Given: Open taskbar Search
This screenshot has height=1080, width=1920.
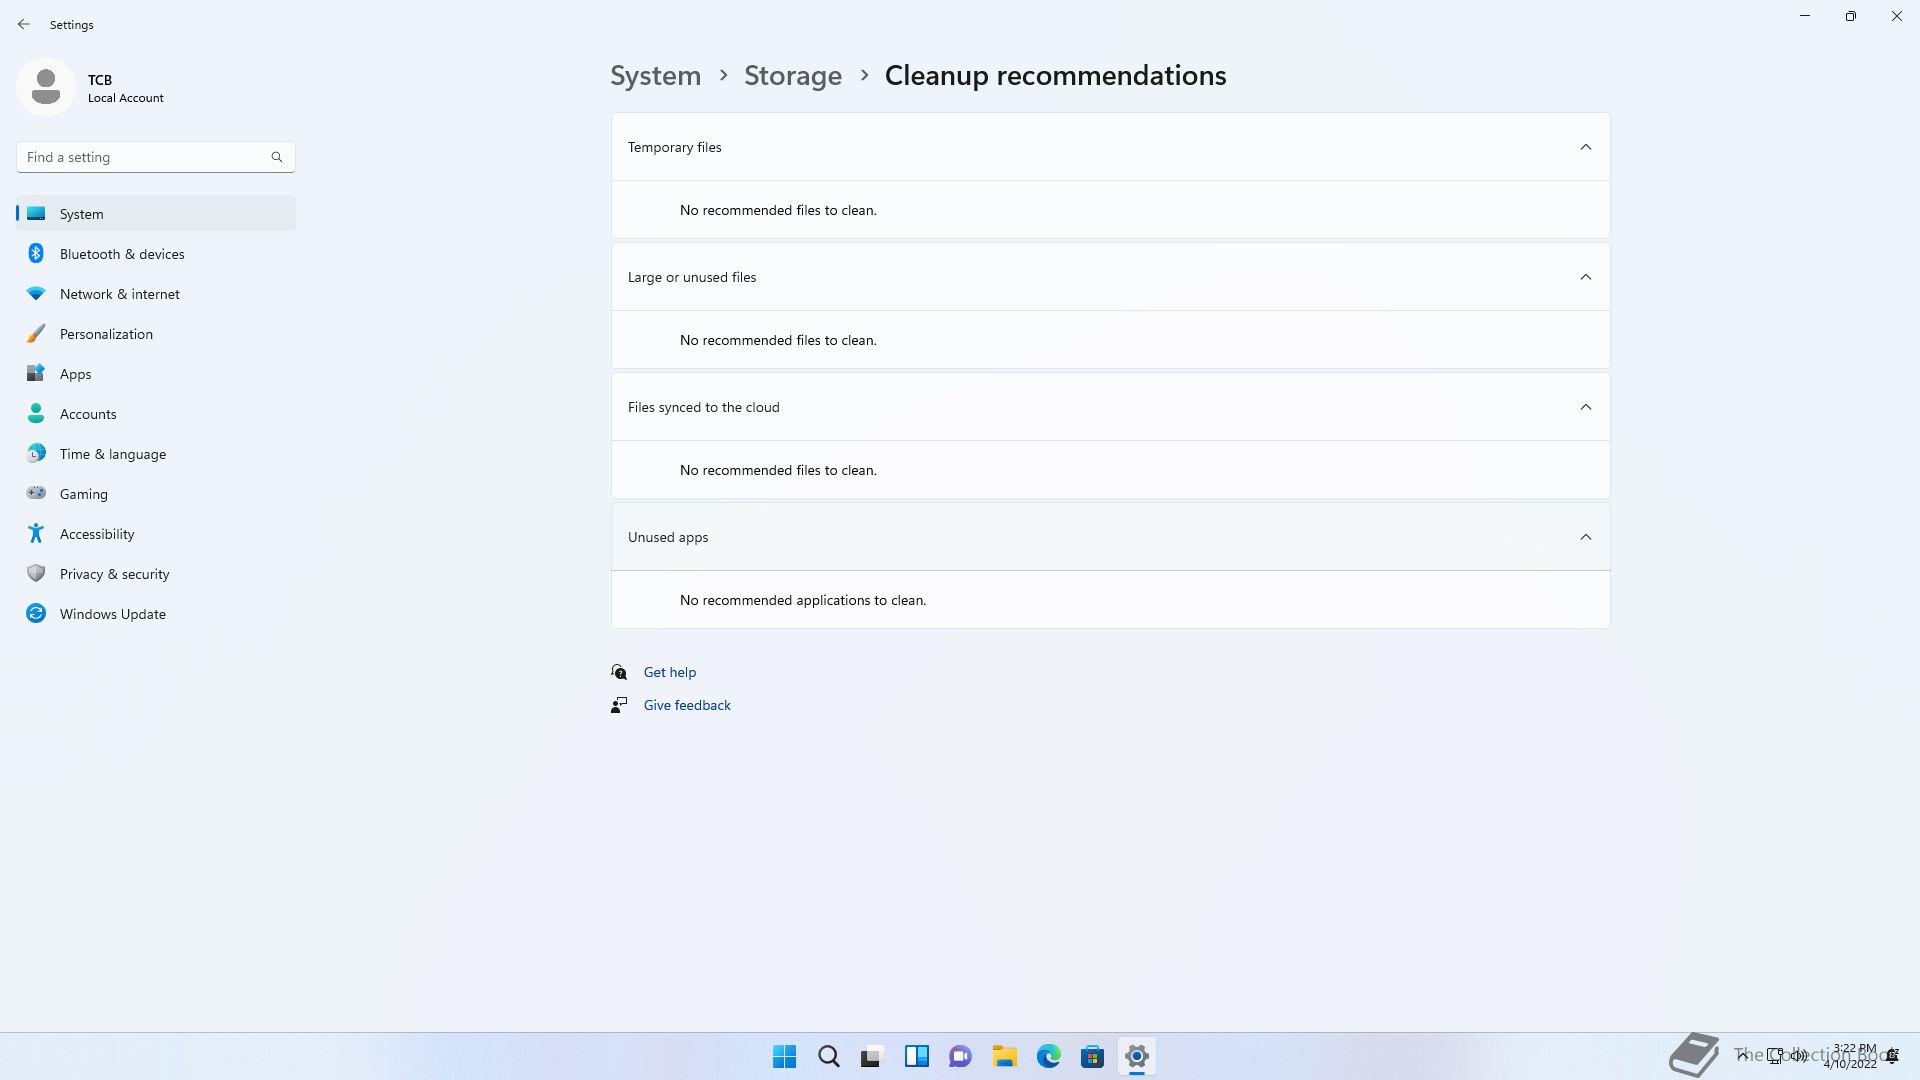Looking at the screenshot, I should (829, 1056).
